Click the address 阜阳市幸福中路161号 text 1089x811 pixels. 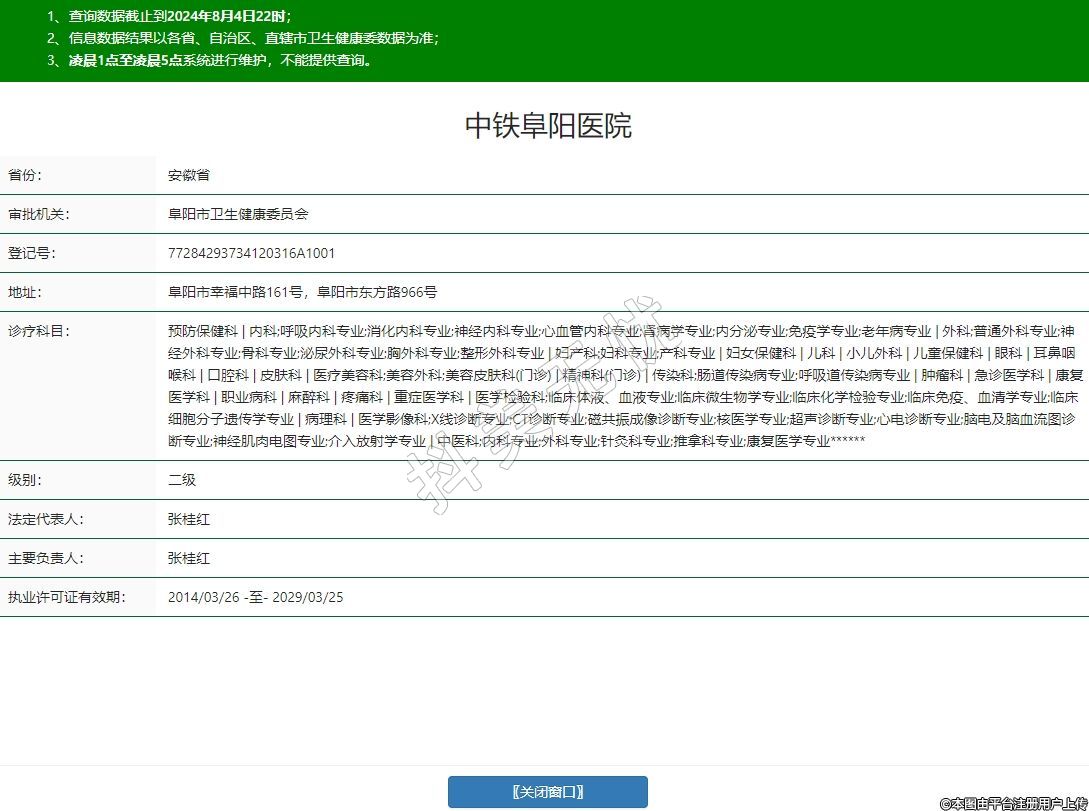tap(235, 292)
